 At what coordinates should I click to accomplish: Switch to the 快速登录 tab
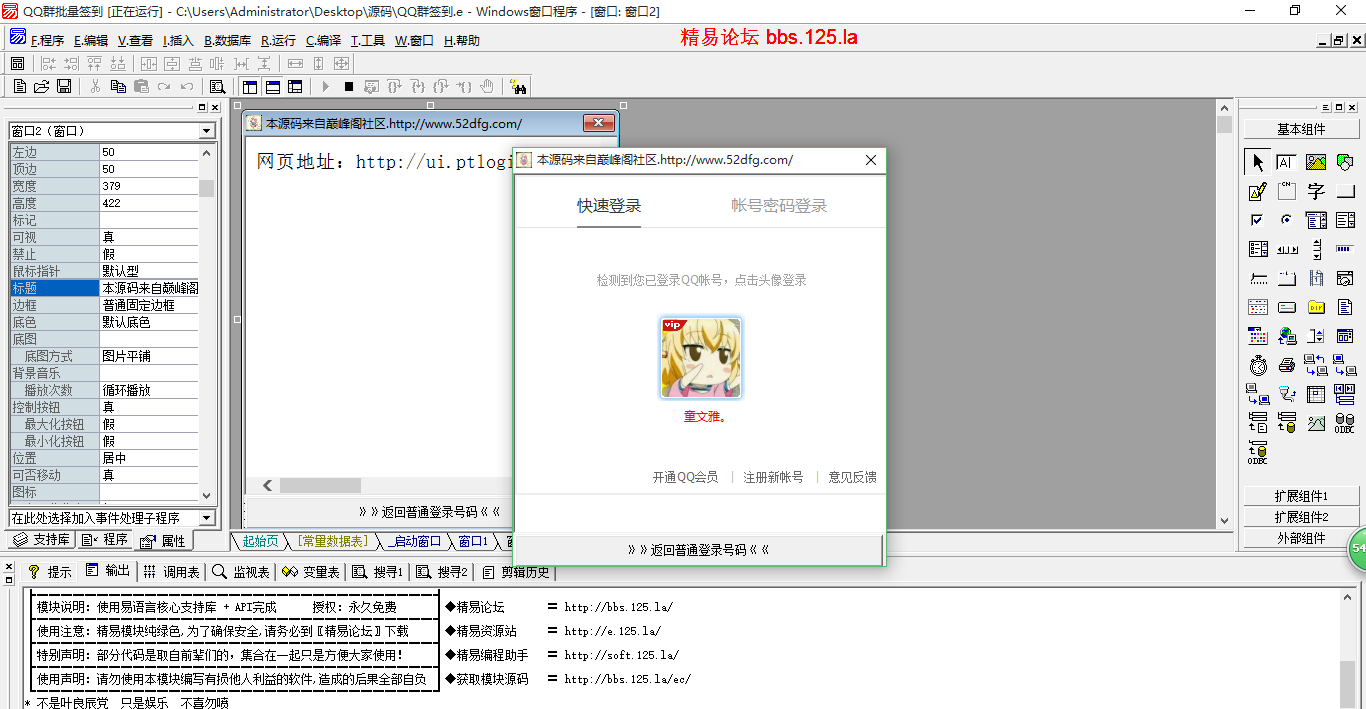coord(609,206)
